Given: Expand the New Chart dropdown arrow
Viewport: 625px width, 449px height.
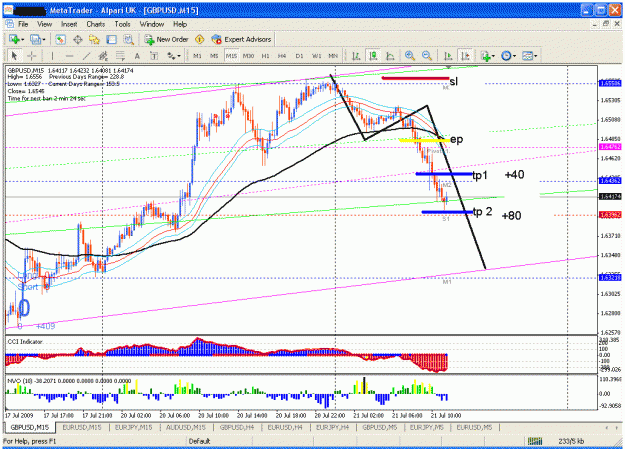Looking at the screenshot, I should 22,39.
